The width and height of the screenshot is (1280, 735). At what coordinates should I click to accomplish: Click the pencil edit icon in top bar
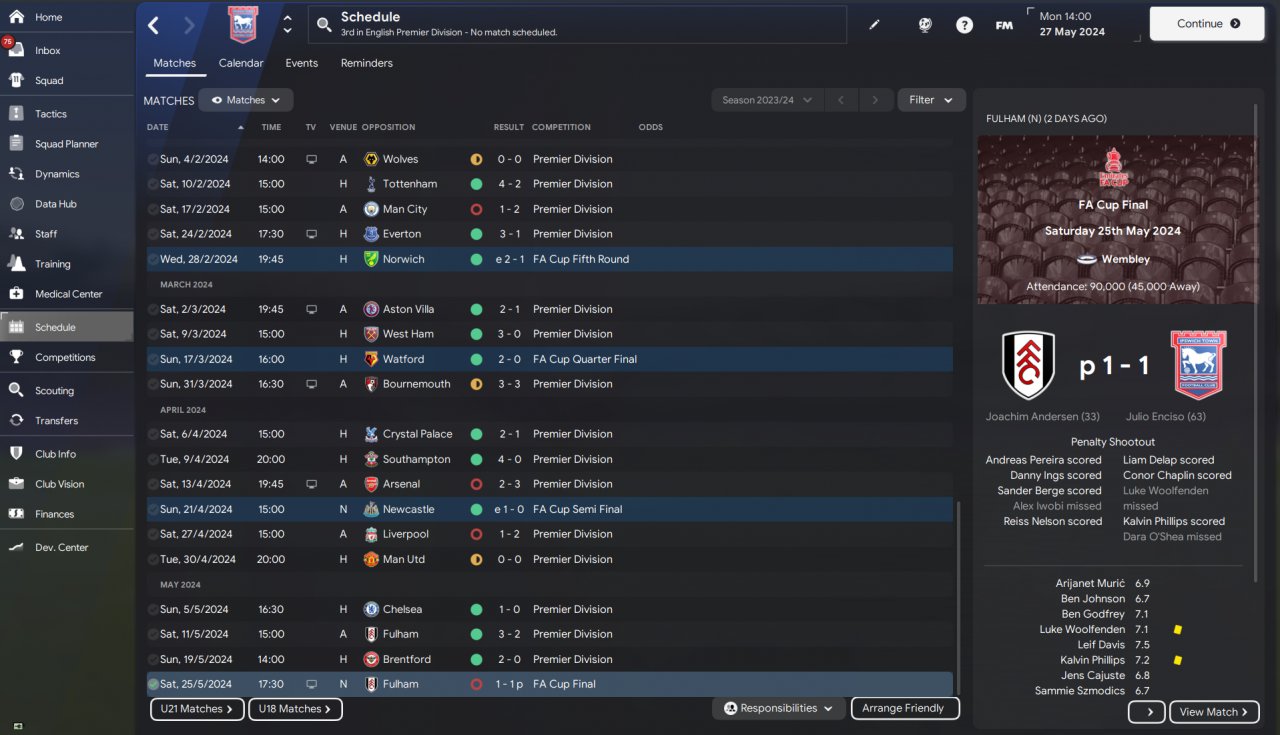pyautogui.click(x=875, y=25)
